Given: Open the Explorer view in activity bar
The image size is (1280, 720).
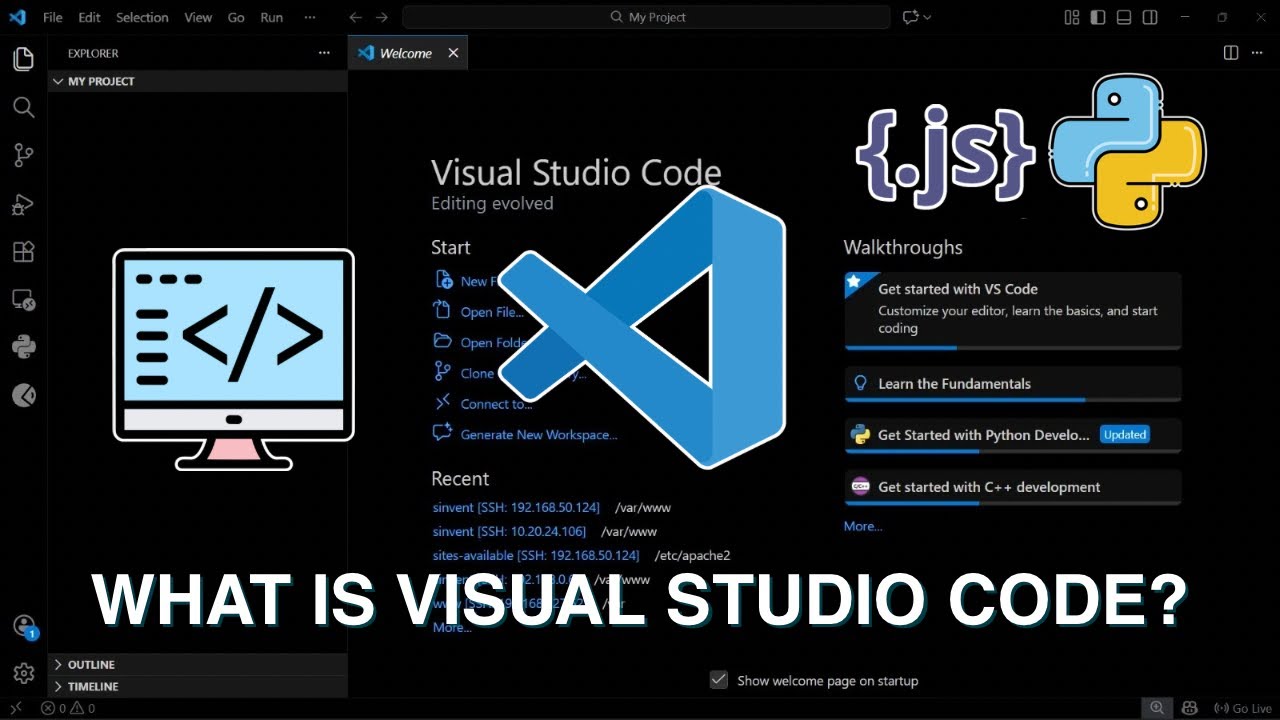Looking at the screenshot, I should point(23,60).
